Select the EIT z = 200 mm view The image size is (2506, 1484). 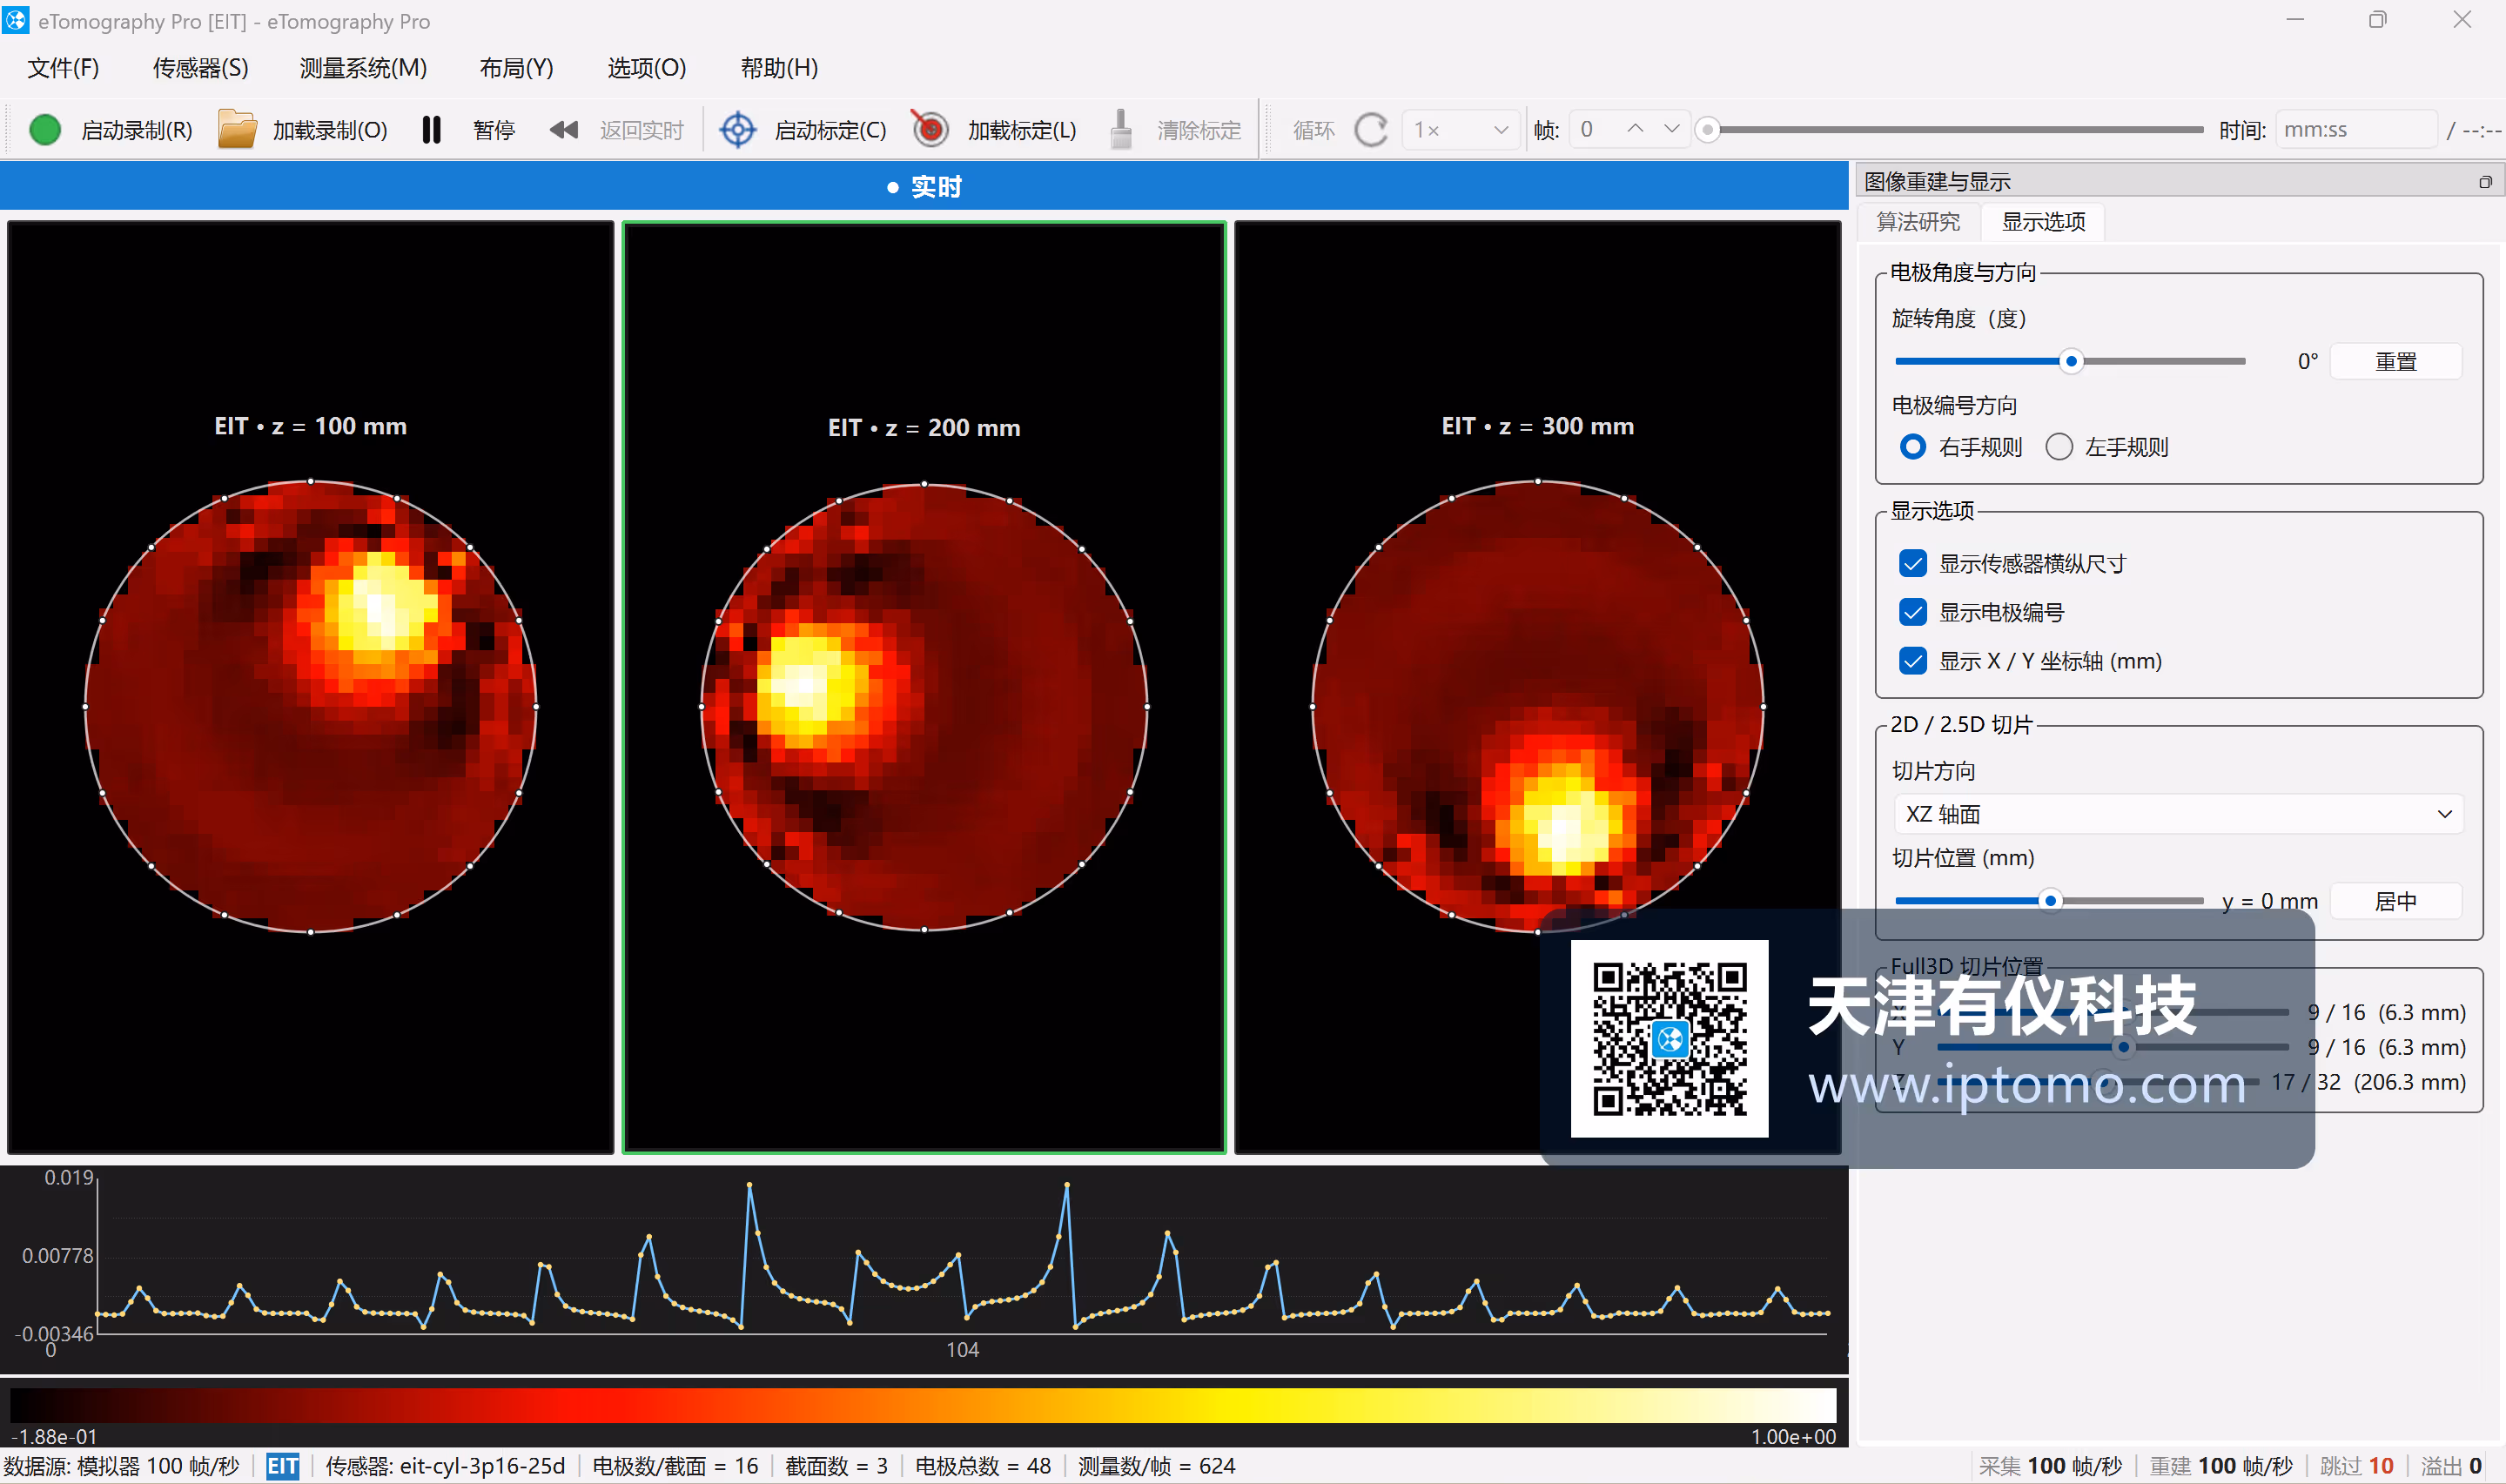coord(924,687)
